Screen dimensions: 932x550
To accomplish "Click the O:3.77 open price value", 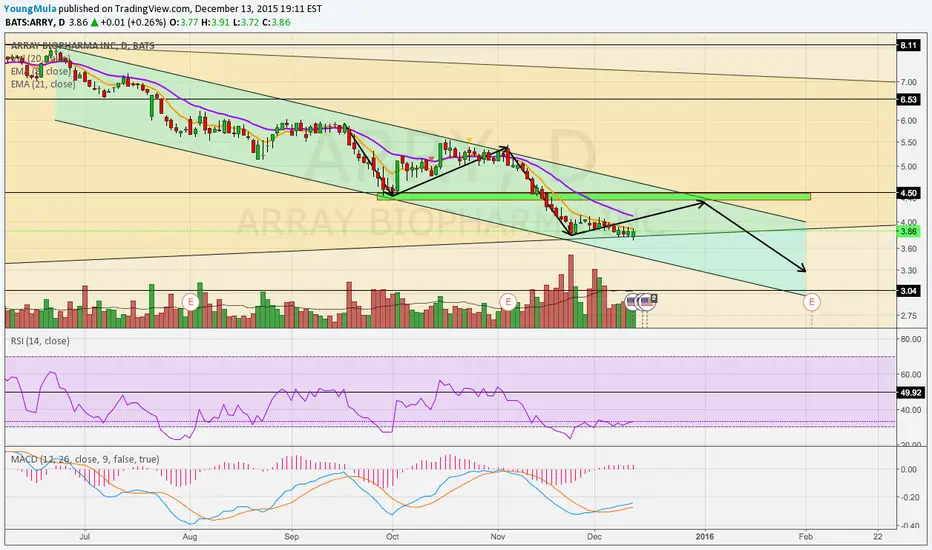I will coord(183,23).
